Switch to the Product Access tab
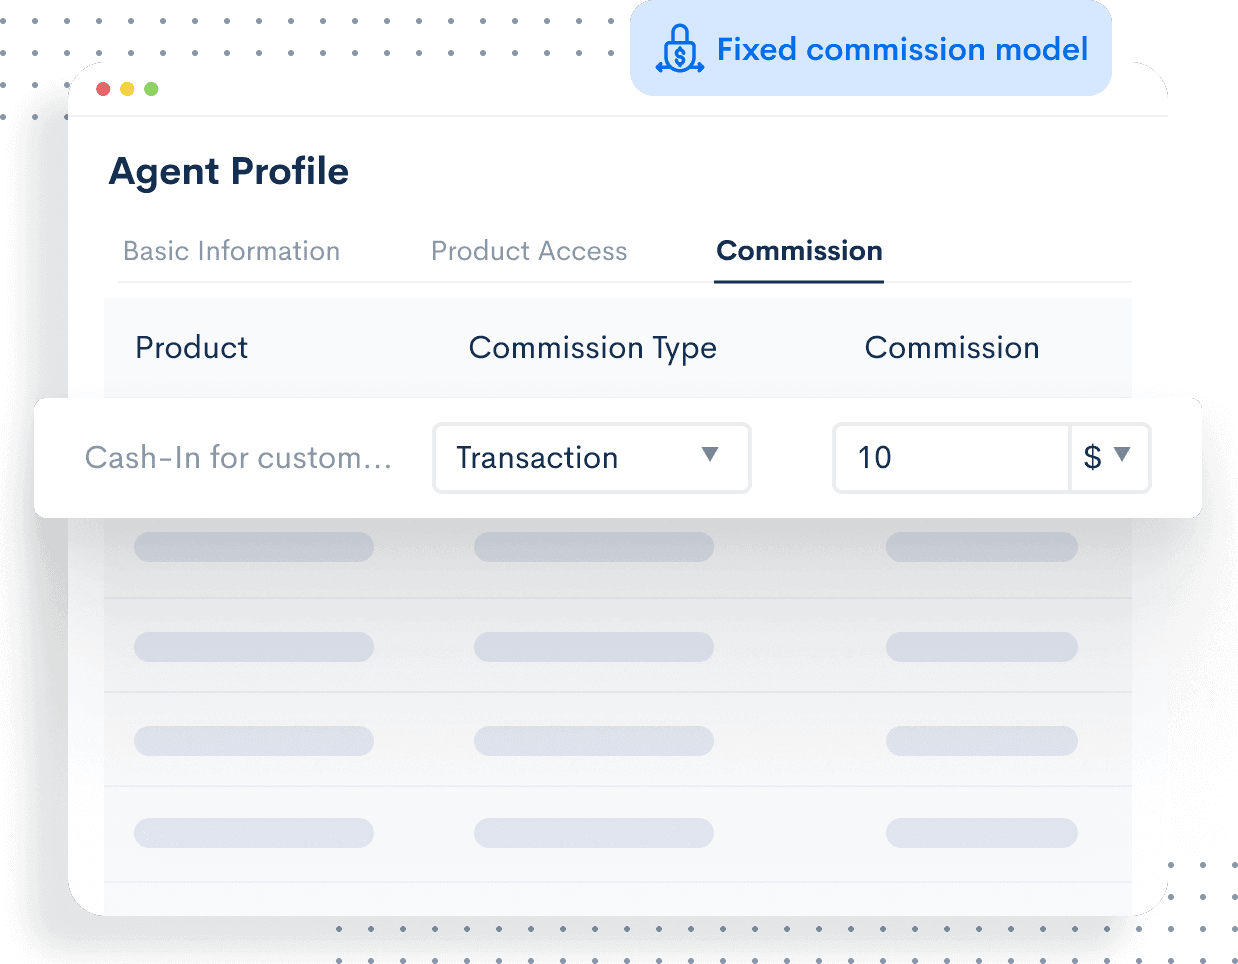Screen dimensions: 1238x964 coord(529,251)
